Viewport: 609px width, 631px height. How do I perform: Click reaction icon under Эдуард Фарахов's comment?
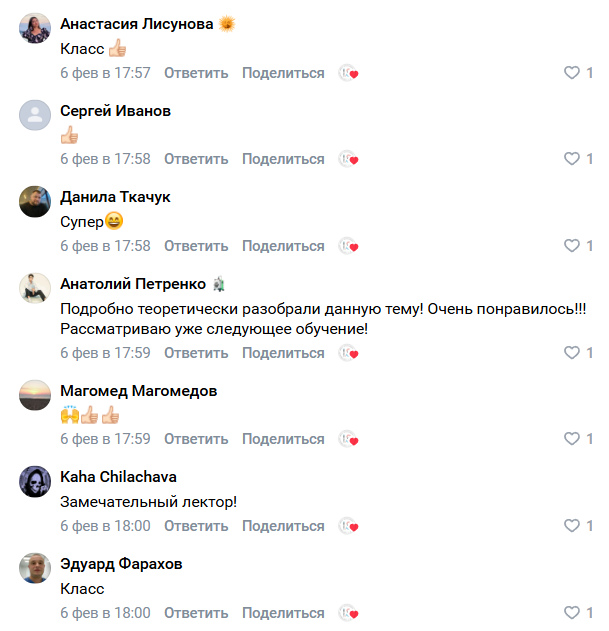348,613
